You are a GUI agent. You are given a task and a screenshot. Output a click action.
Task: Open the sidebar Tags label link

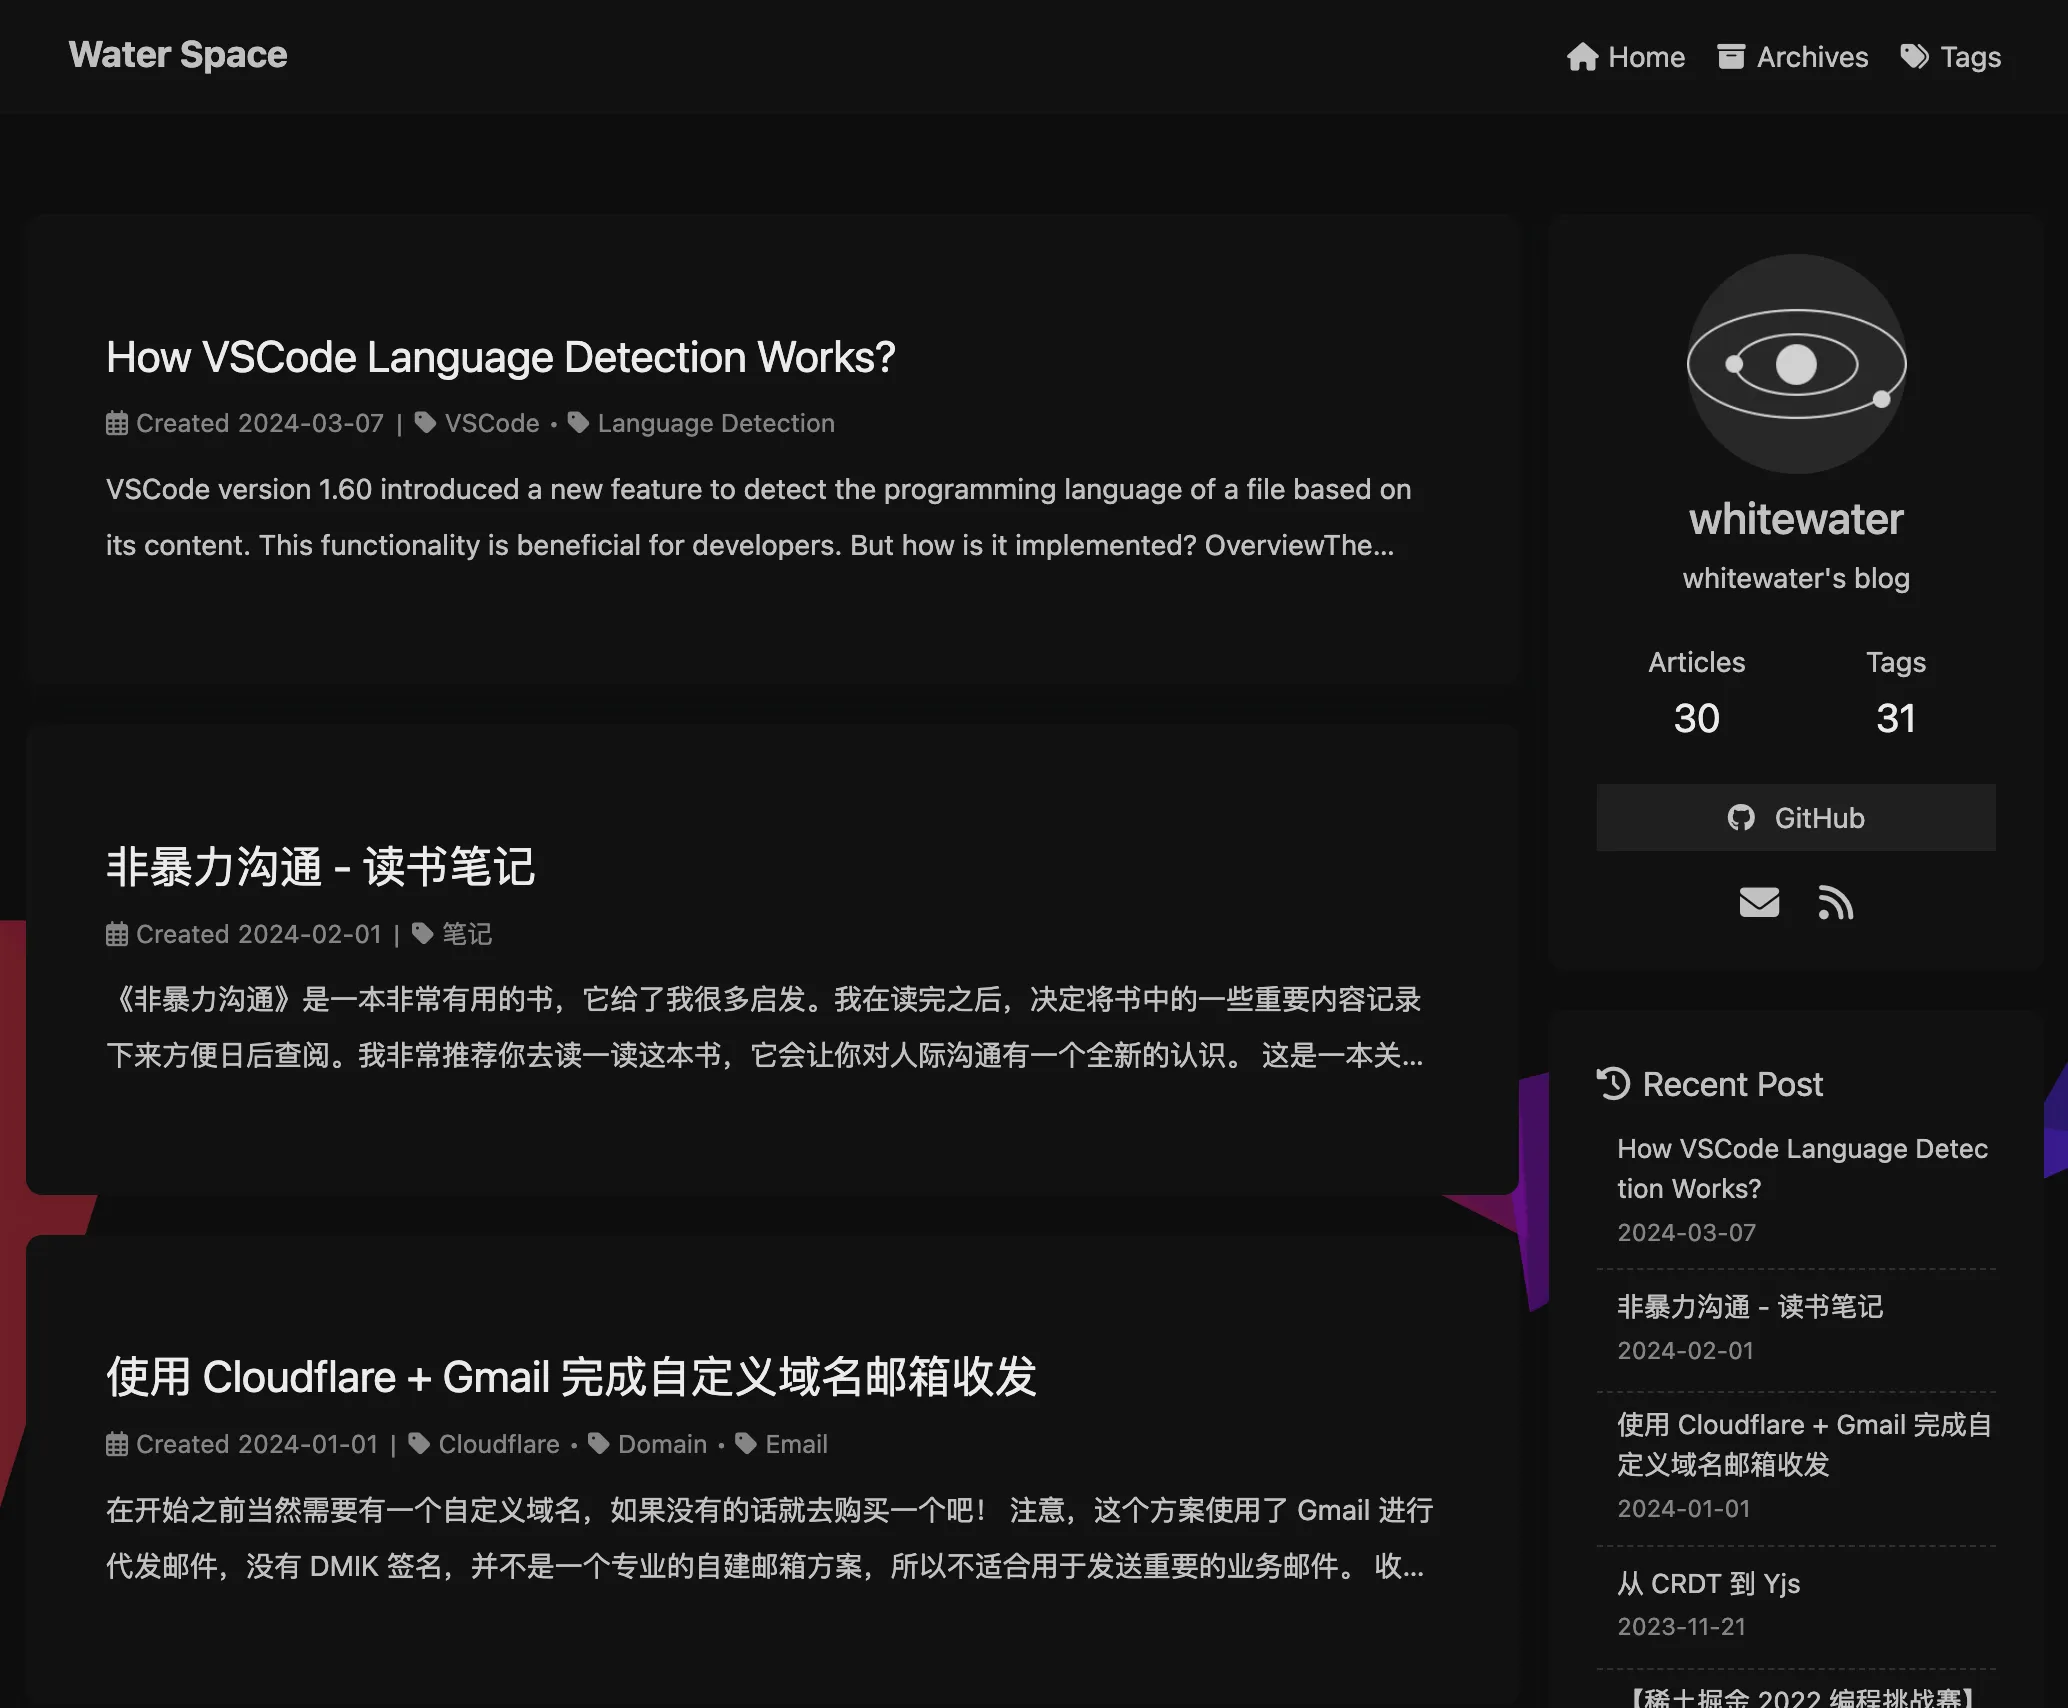[x=1896, y=662]
